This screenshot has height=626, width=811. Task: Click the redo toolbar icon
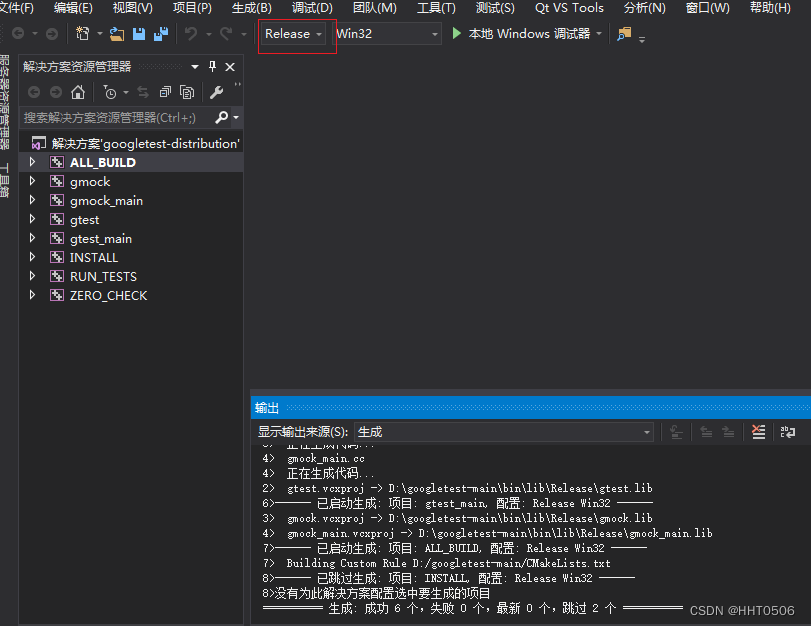tap(226, 34)
